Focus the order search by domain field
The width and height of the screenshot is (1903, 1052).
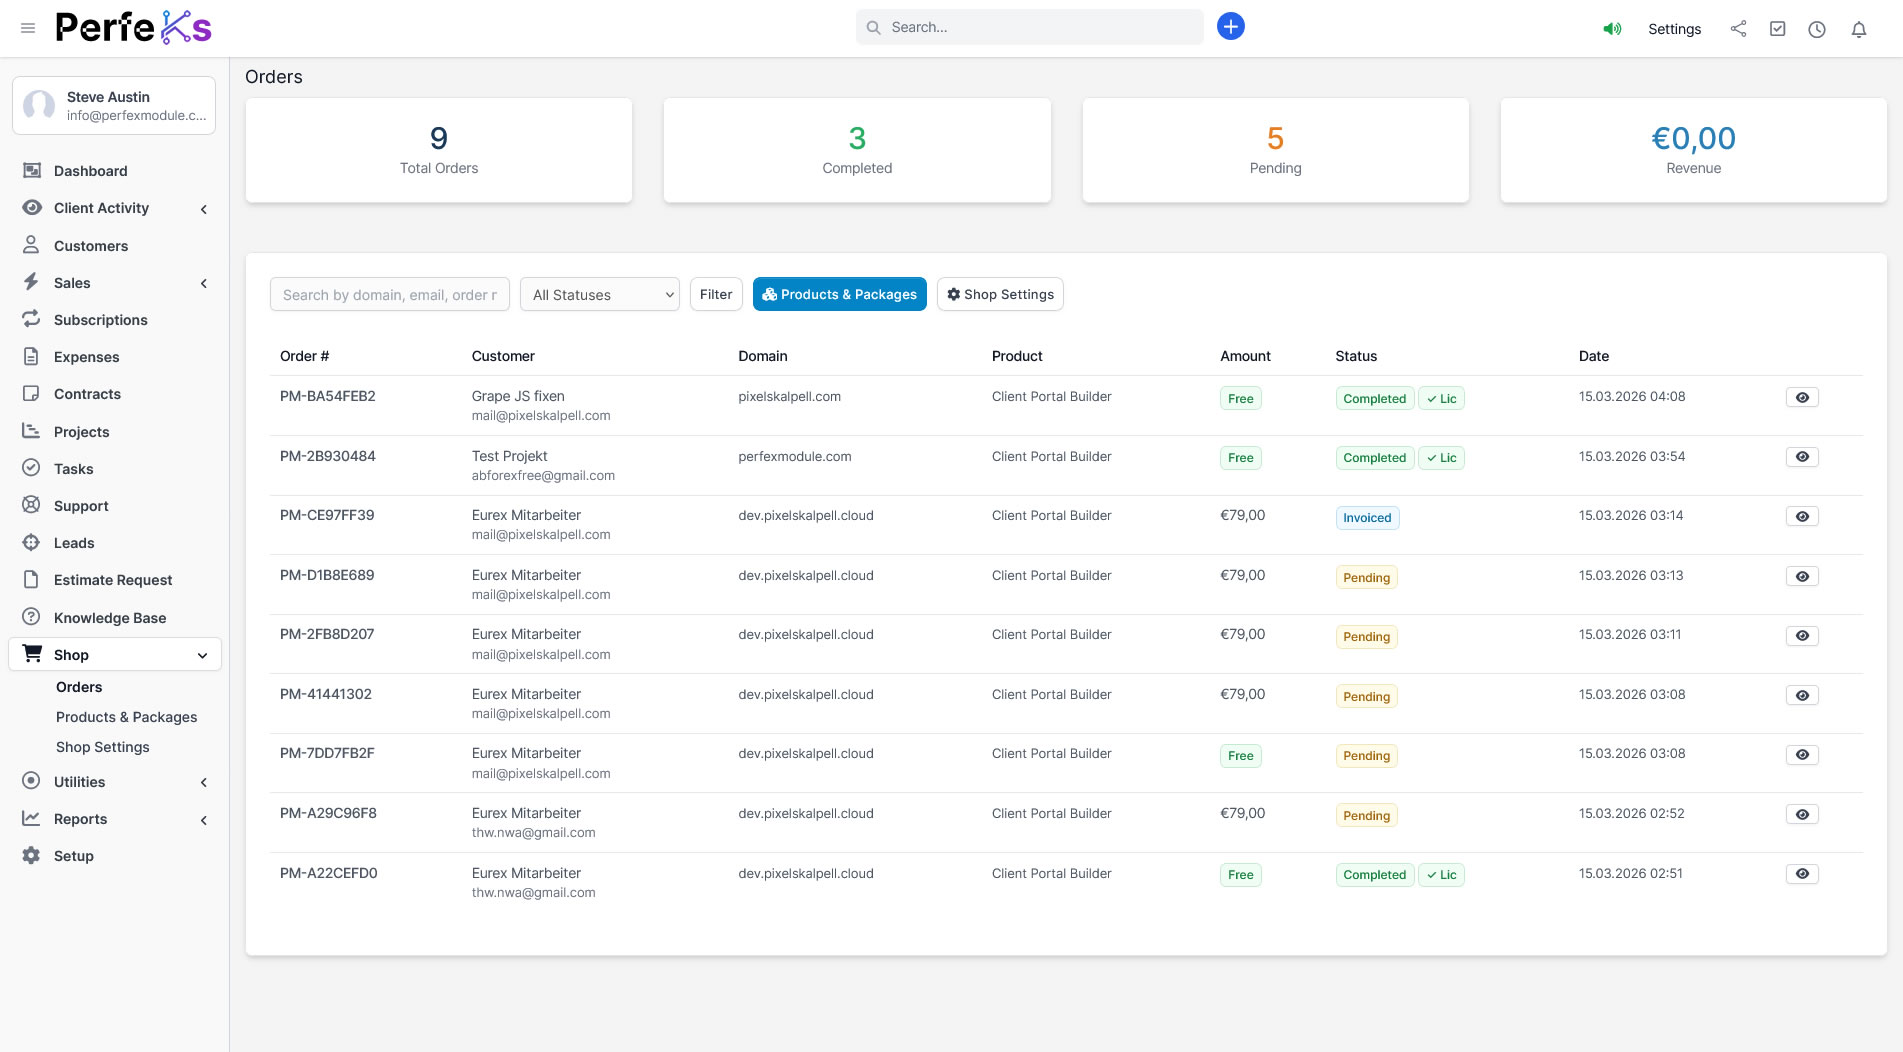point(389,294)
